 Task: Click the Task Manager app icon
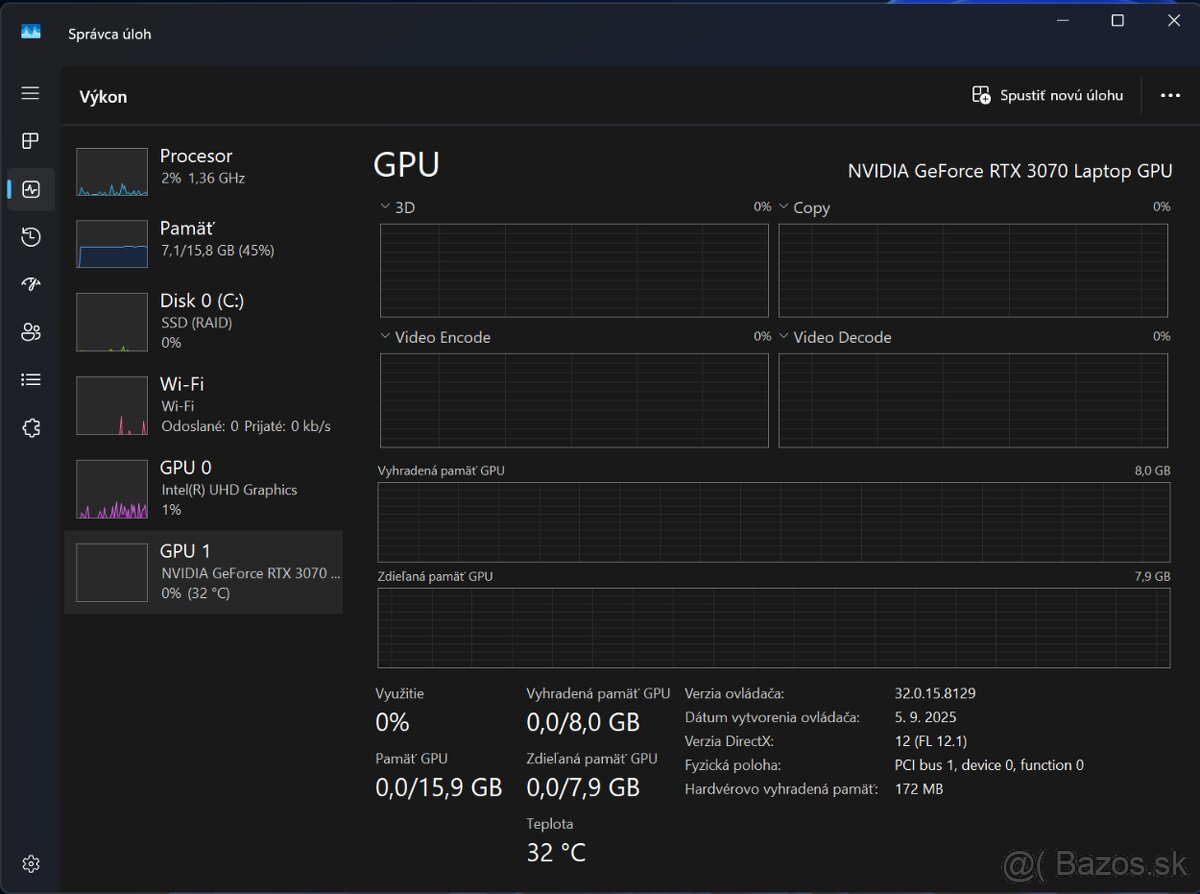point(31,32)
